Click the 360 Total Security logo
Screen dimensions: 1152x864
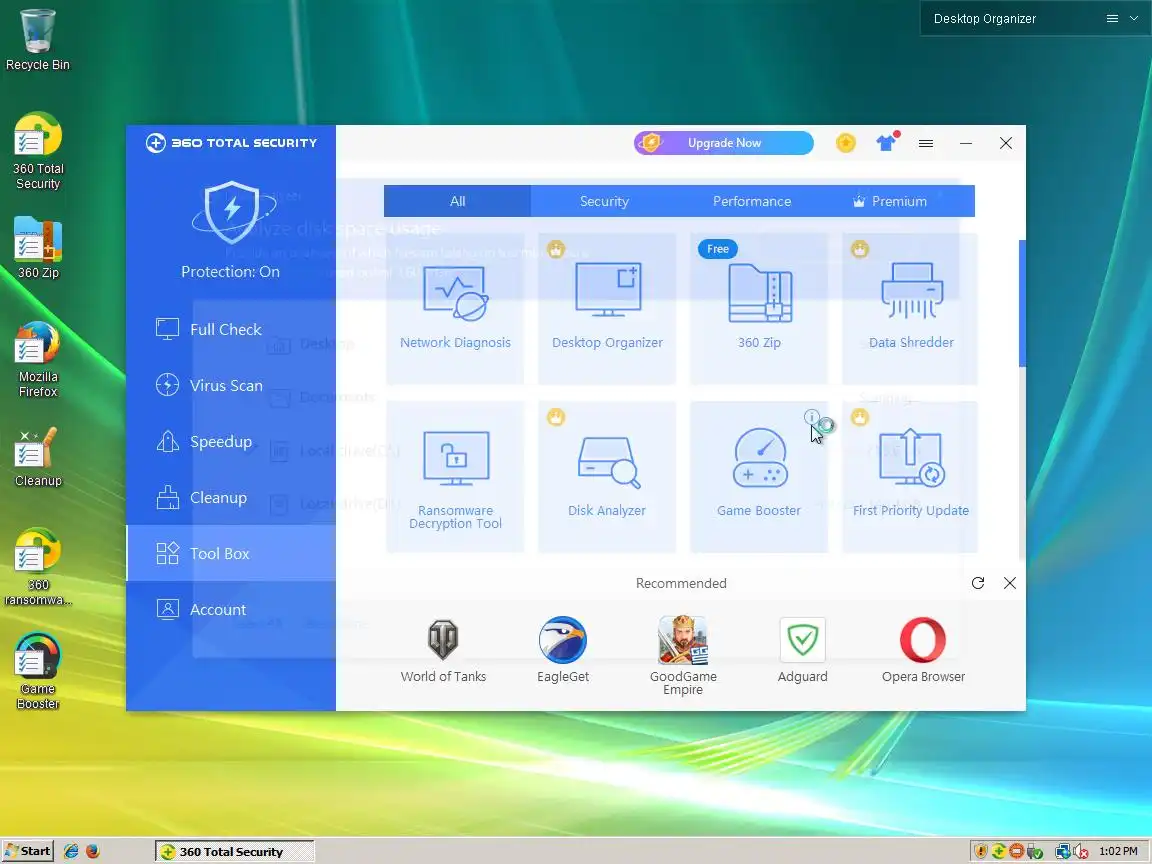[231, 143]
